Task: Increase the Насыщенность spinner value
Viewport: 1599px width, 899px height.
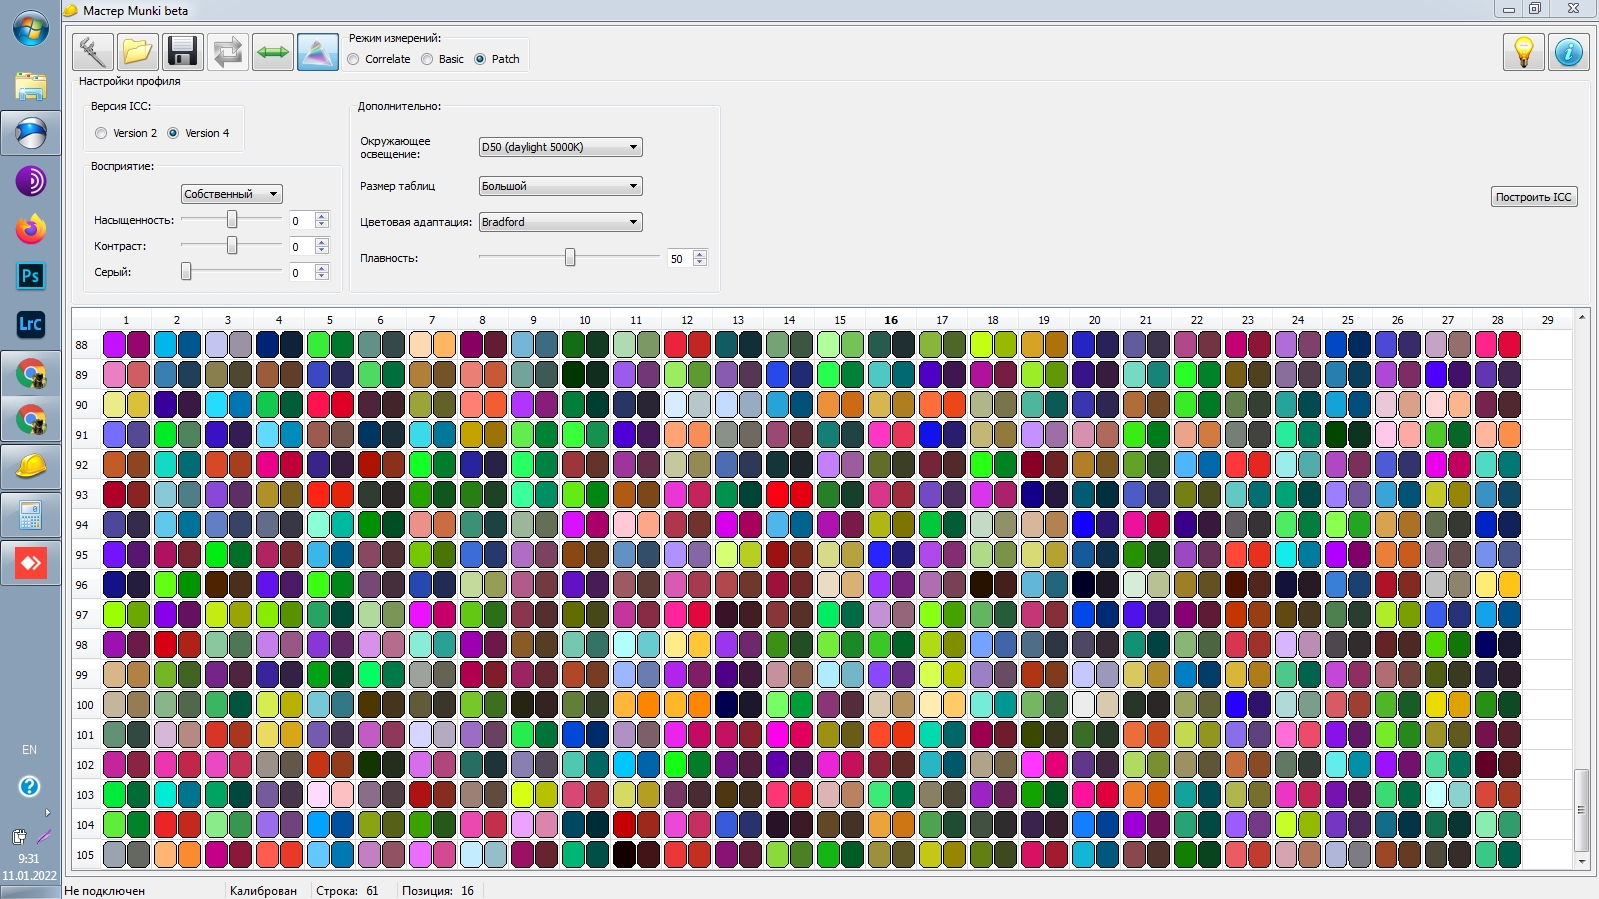Action: [x=322, y=216]
